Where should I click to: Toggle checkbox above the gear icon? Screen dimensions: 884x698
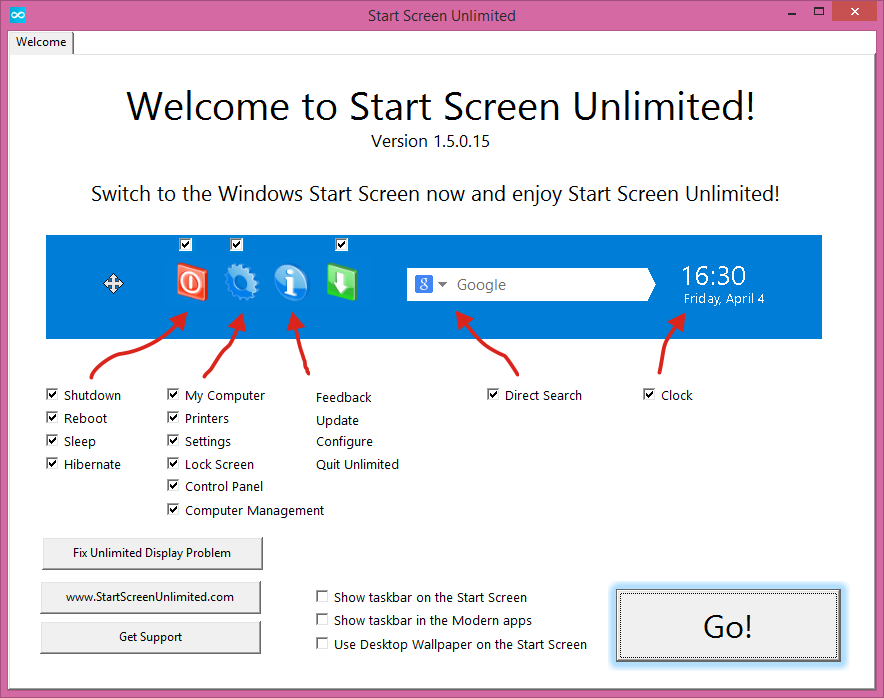pyautogui.click(x=236, y=244)
